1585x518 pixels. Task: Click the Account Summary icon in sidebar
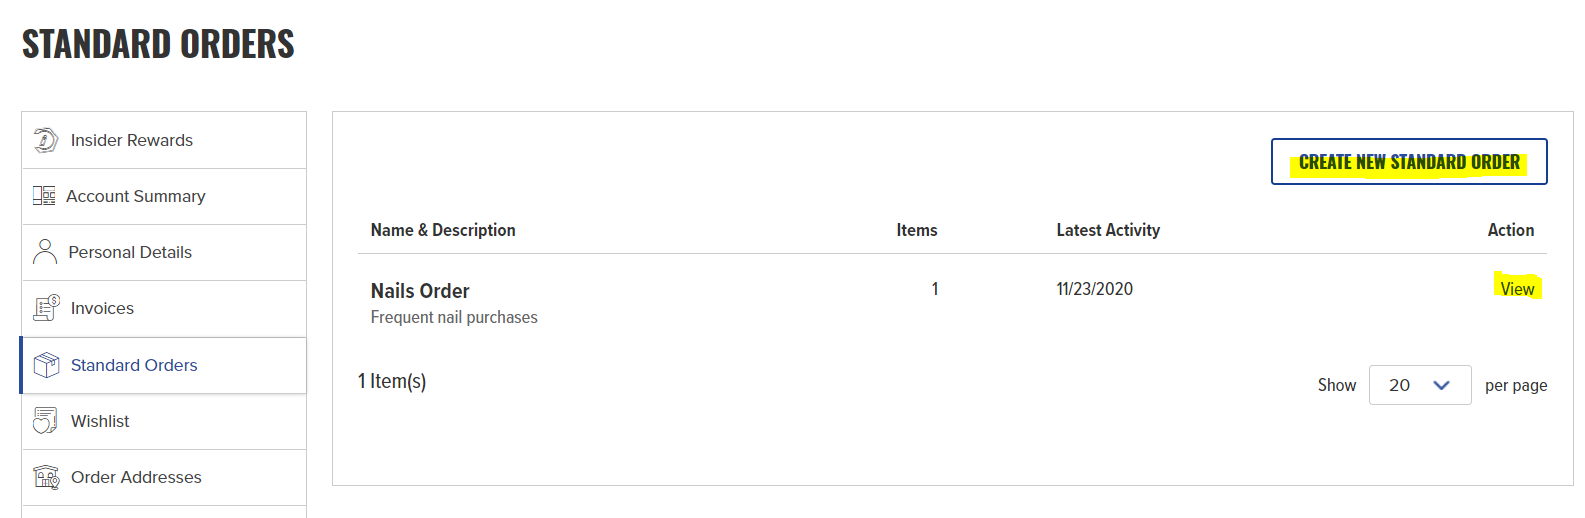44,196
